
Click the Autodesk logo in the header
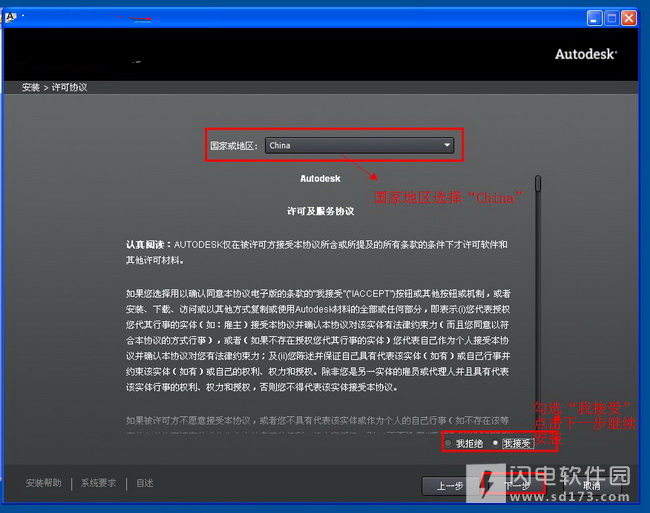click(586, 54)
